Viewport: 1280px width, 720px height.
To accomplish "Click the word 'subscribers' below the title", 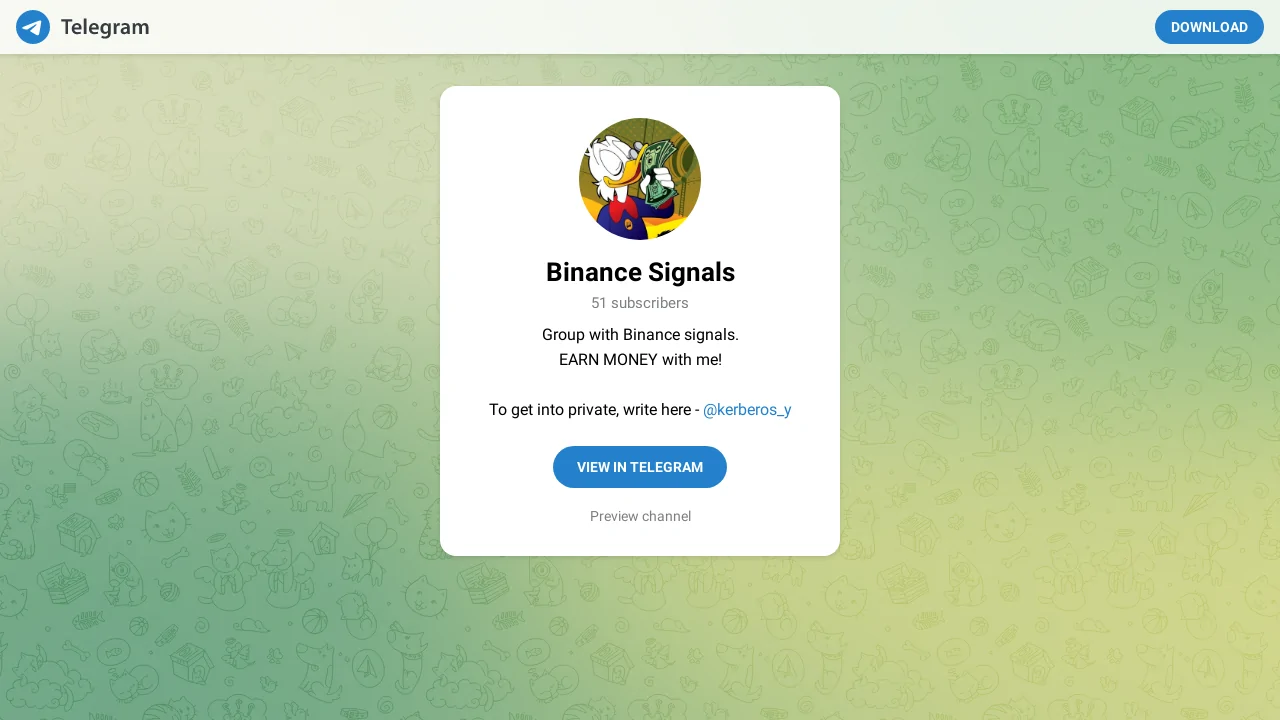I will point(650,303).
